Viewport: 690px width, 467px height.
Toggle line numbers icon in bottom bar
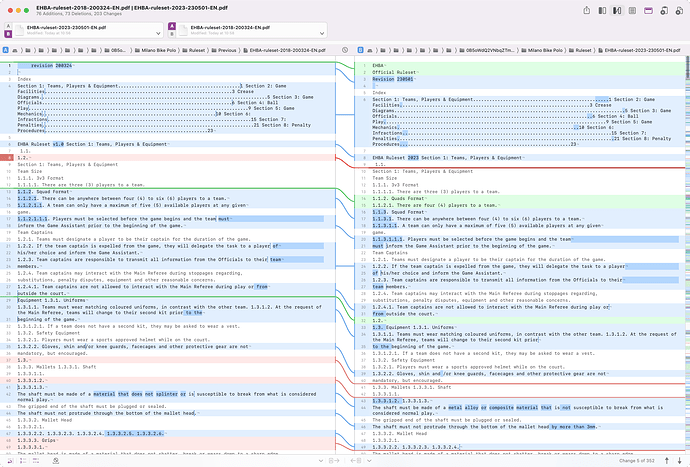pyautogui.click(x=23, y=460)
